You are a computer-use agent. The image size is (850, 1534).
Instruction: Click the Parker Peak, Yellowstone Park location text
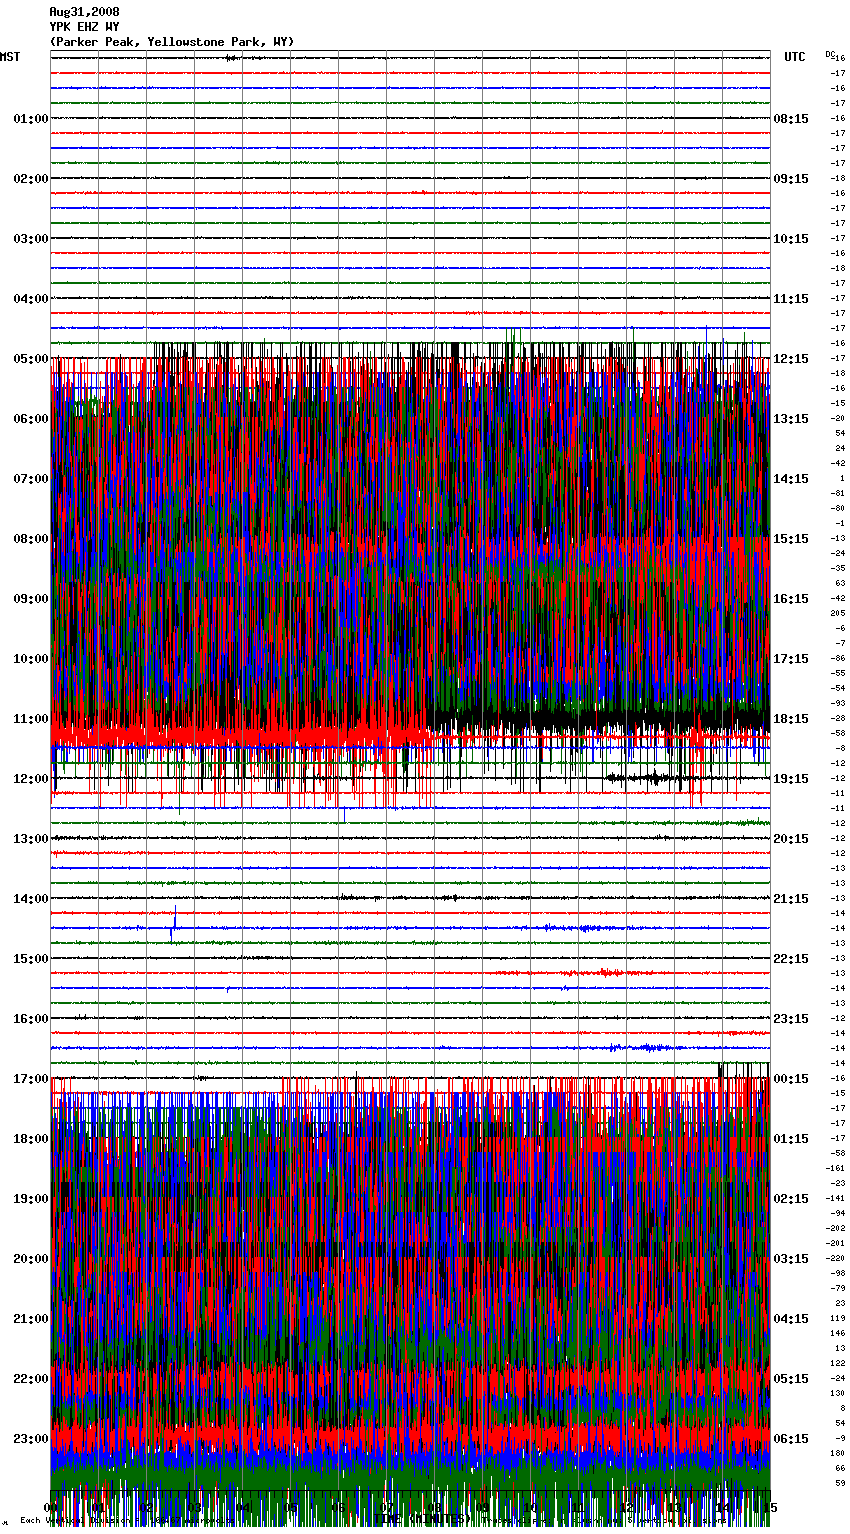tap(171, 42)
